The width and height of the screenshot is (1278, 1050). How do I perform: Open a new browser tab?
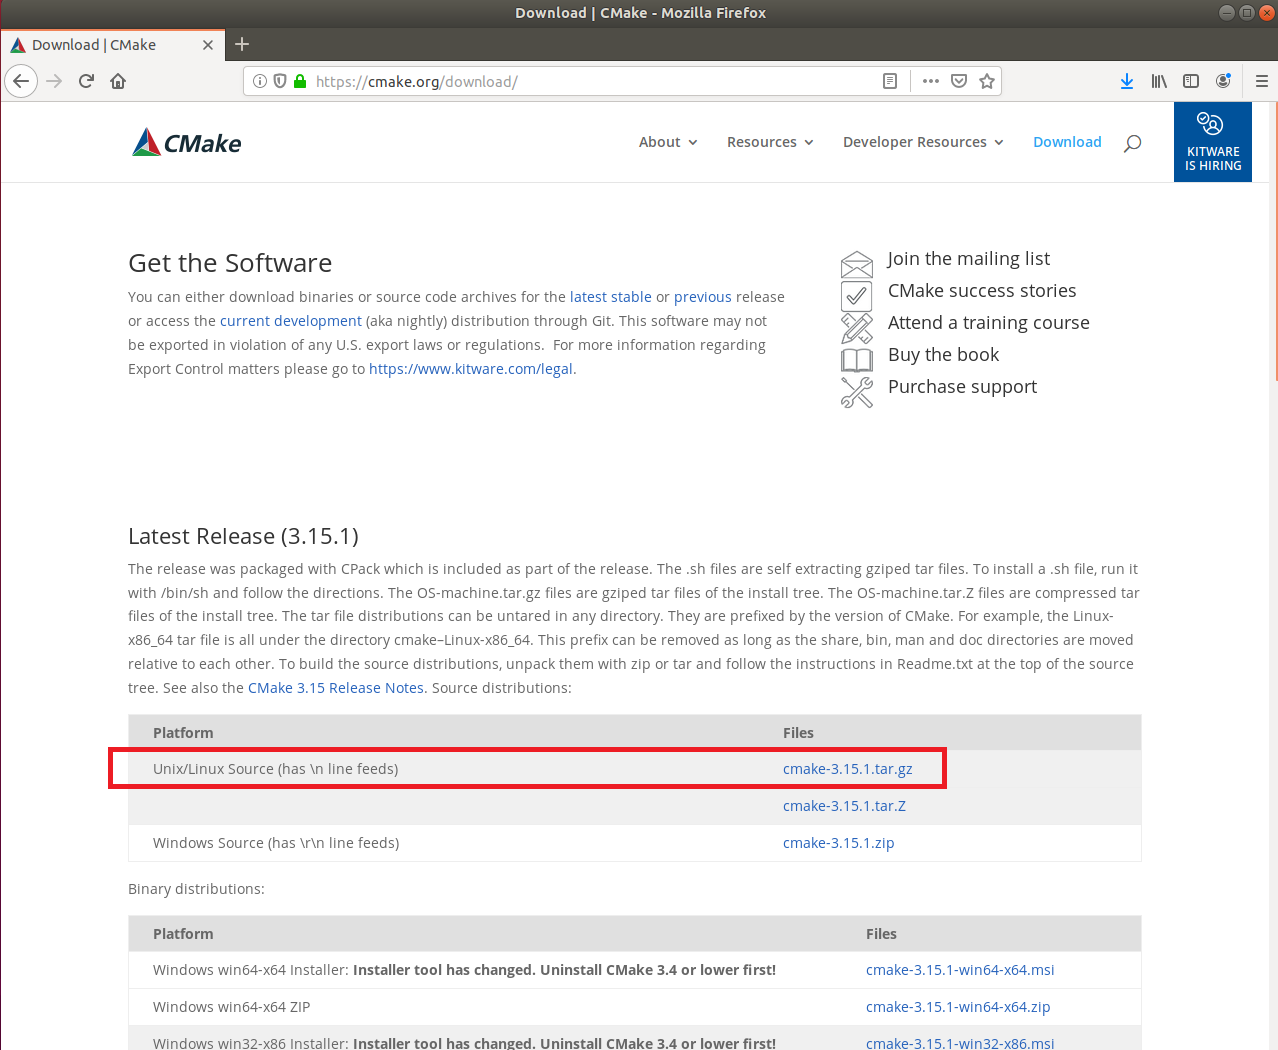click(x=242, y=44)
